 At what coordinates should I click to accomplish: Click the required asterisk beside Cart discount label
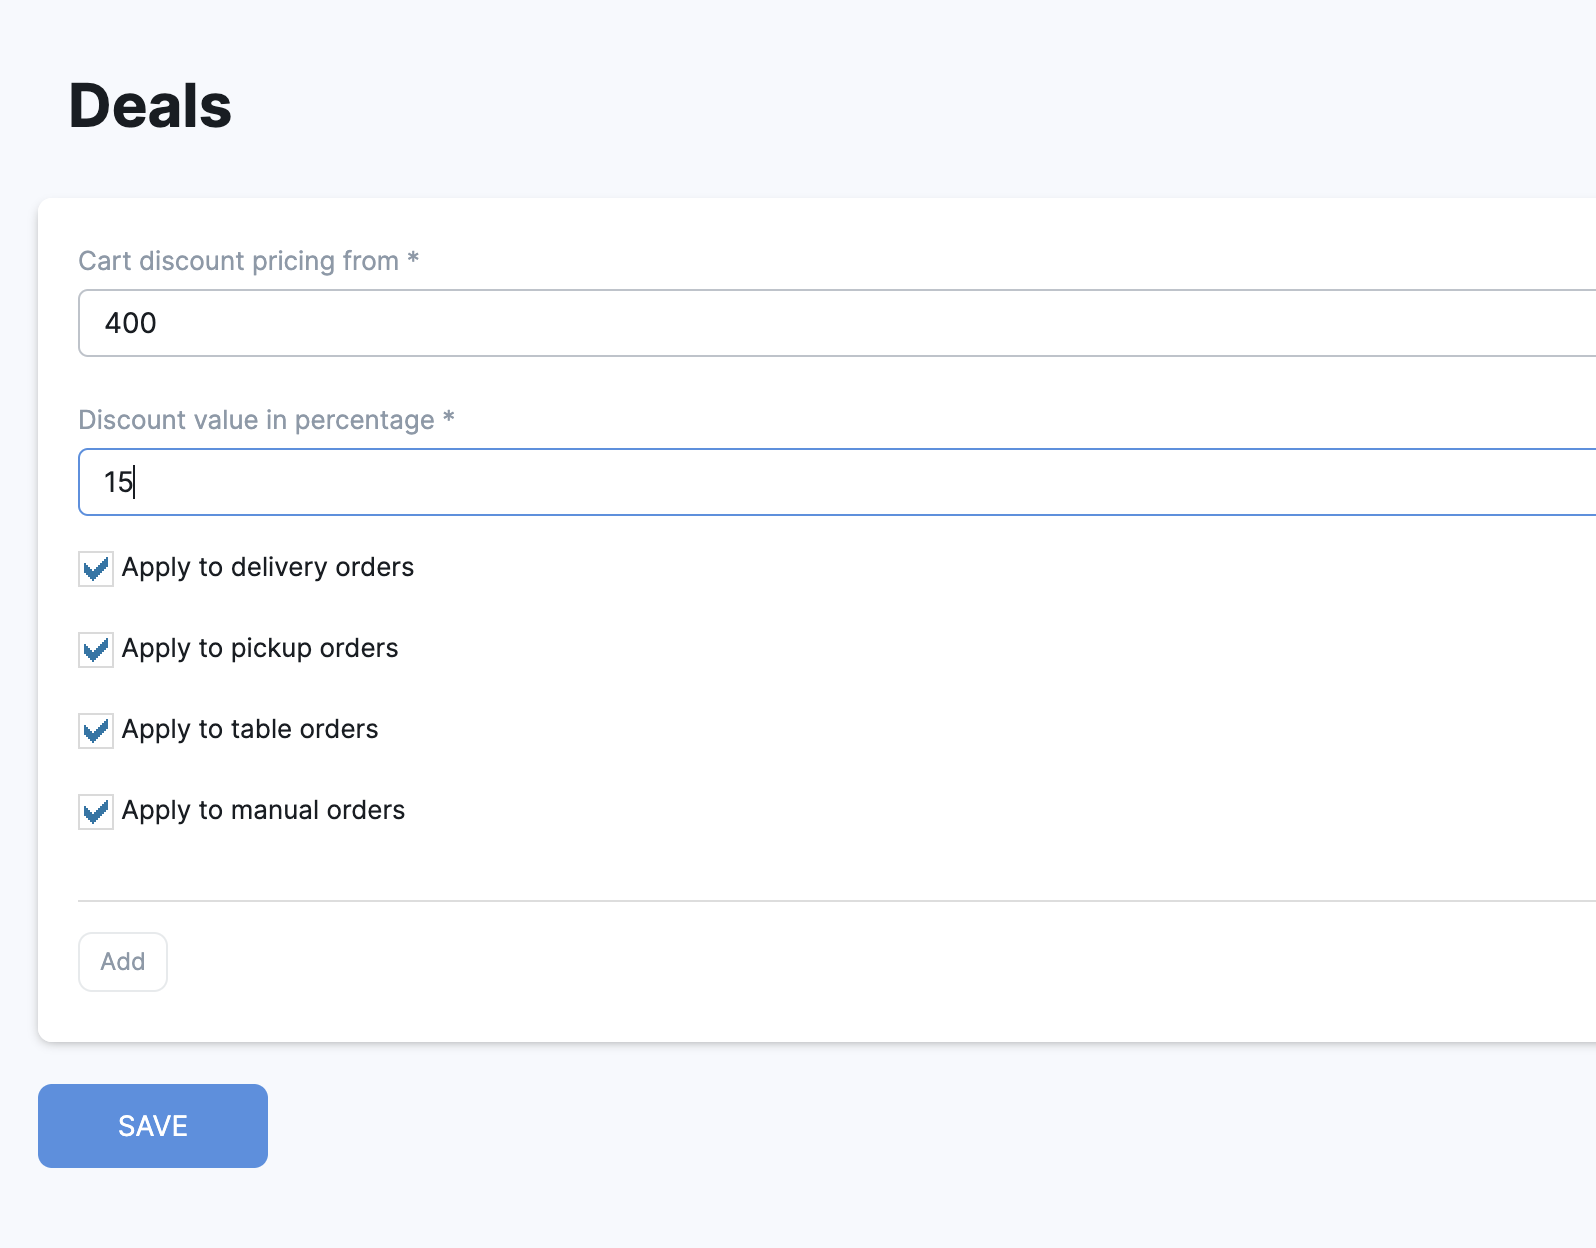pos(413,259)
